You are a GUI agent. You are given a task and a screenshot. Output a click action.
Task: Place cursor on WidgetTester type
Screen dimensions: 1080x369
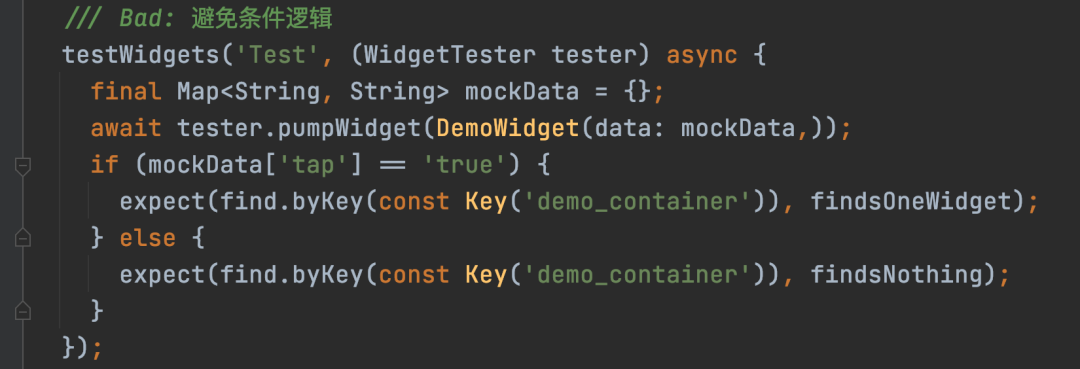click(x=450, y=55)
